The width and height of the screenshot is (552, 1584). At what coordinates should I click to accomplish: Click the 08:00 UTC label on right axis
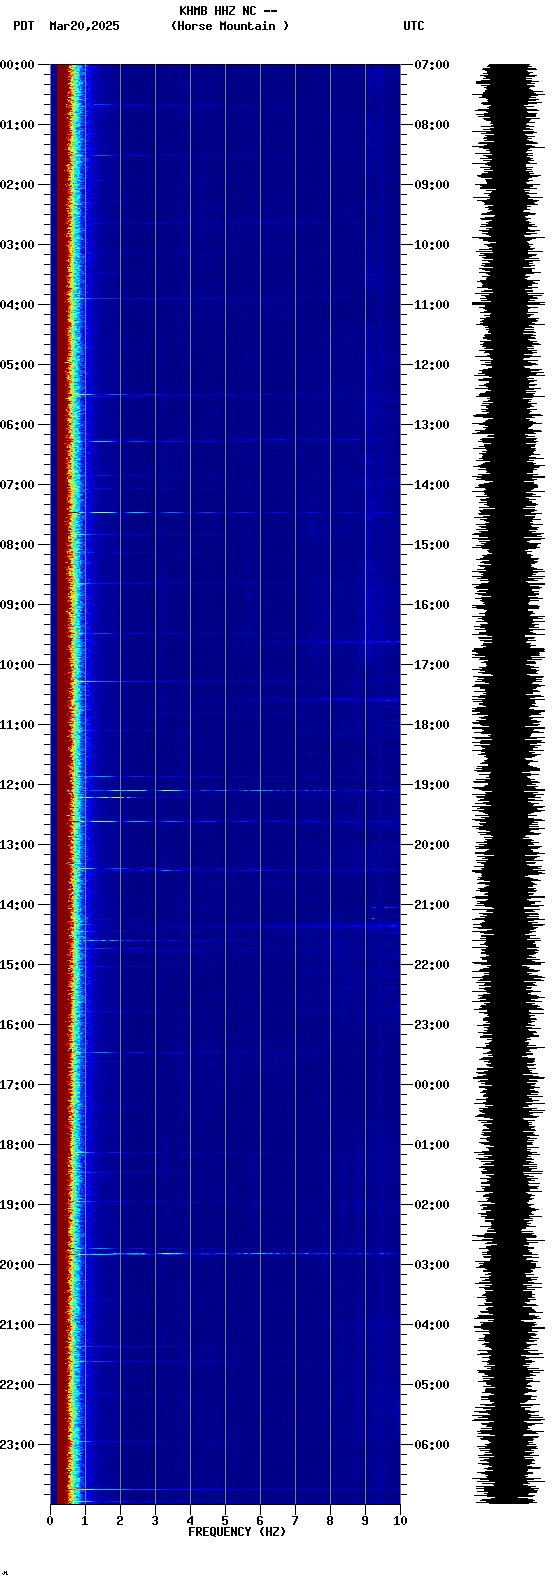(431, 125)
